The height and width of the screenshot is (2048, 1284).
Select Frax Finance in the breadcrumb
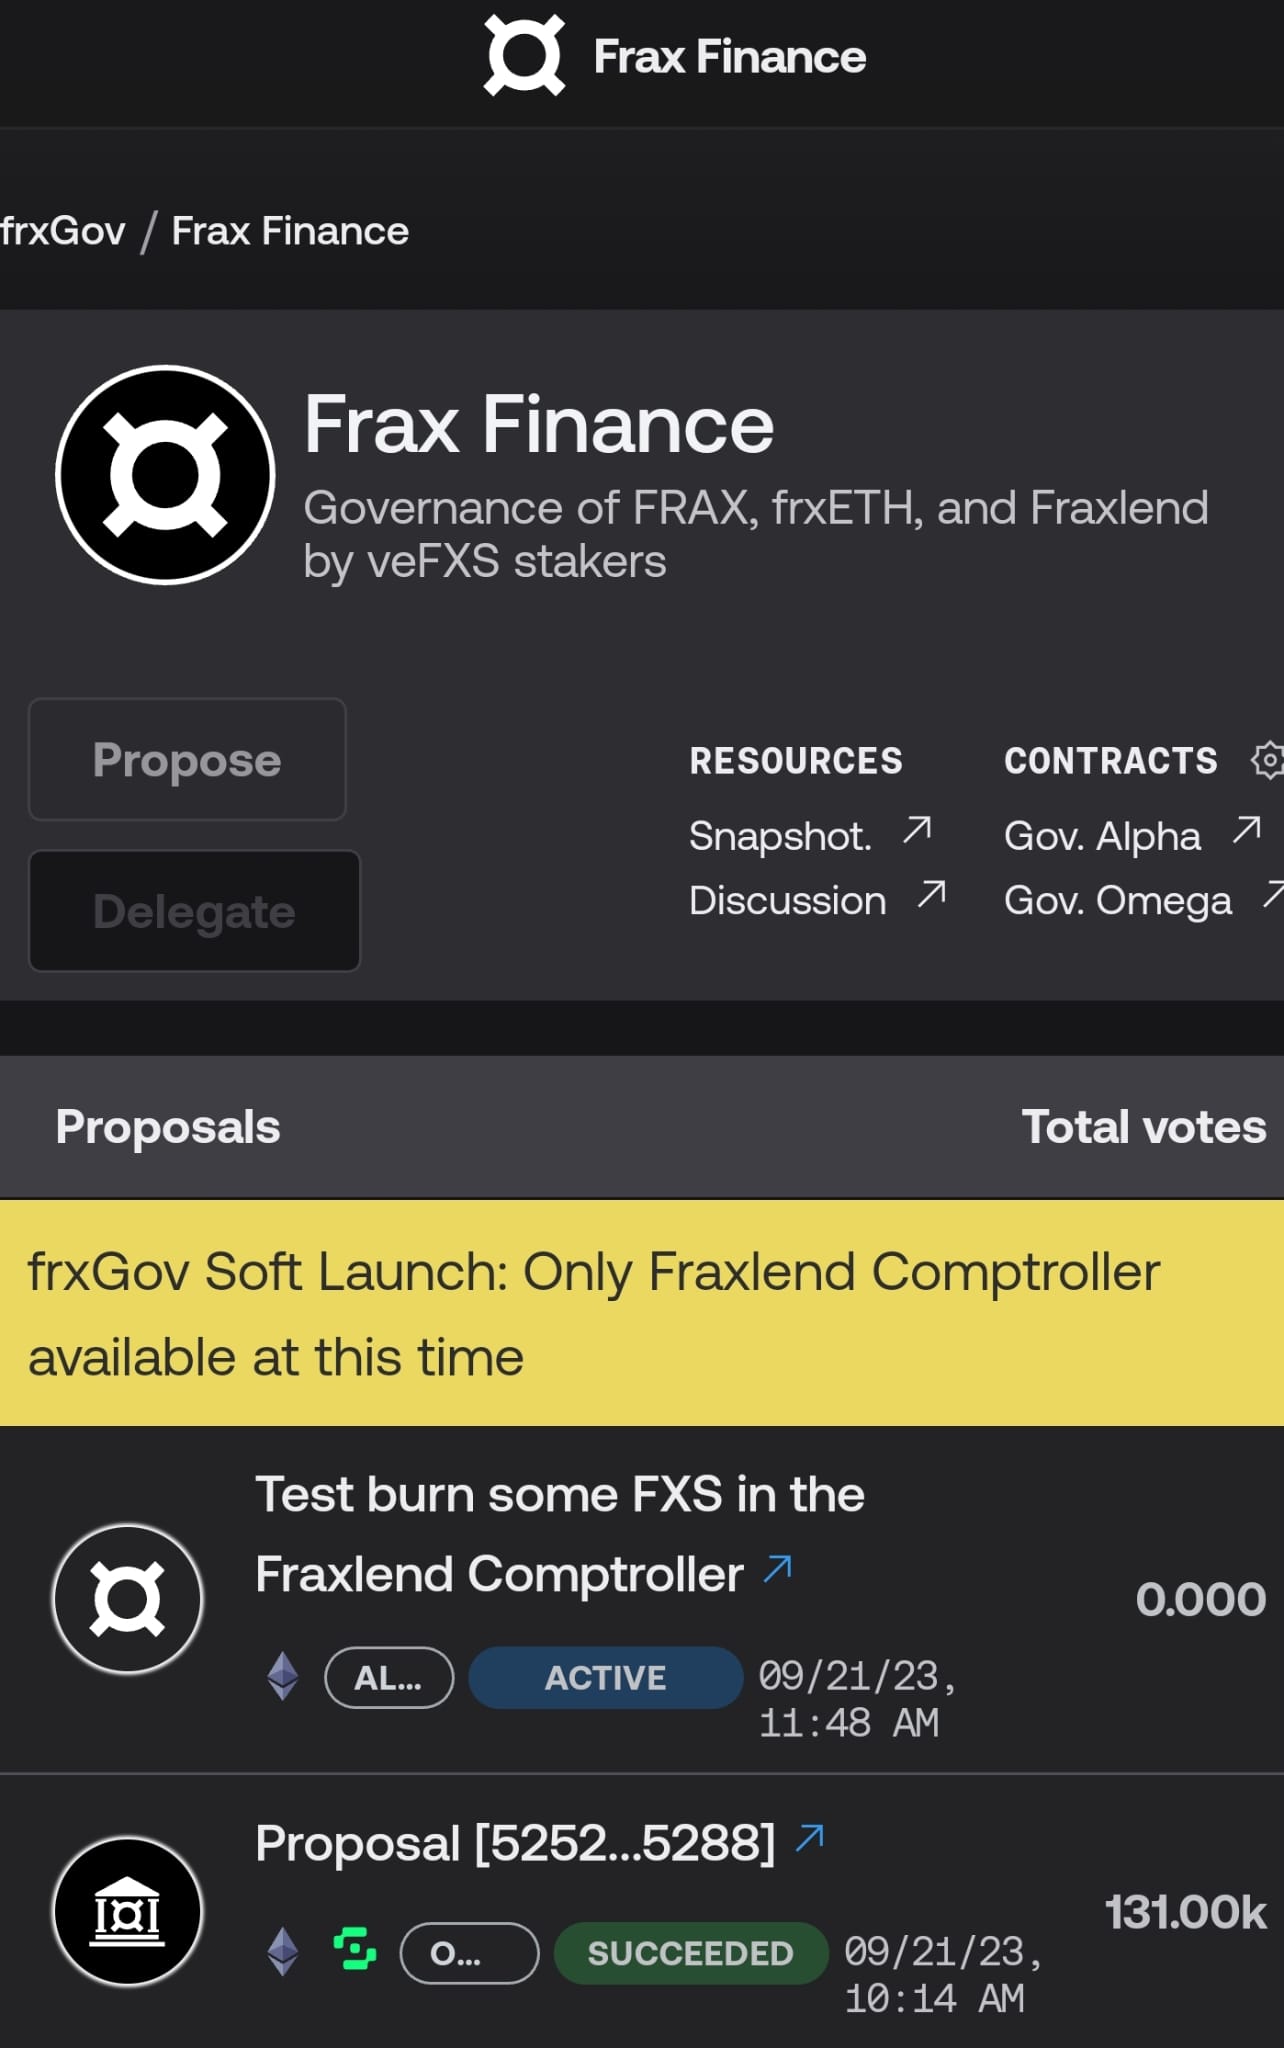pyautogui.click(x=290, y=231)
